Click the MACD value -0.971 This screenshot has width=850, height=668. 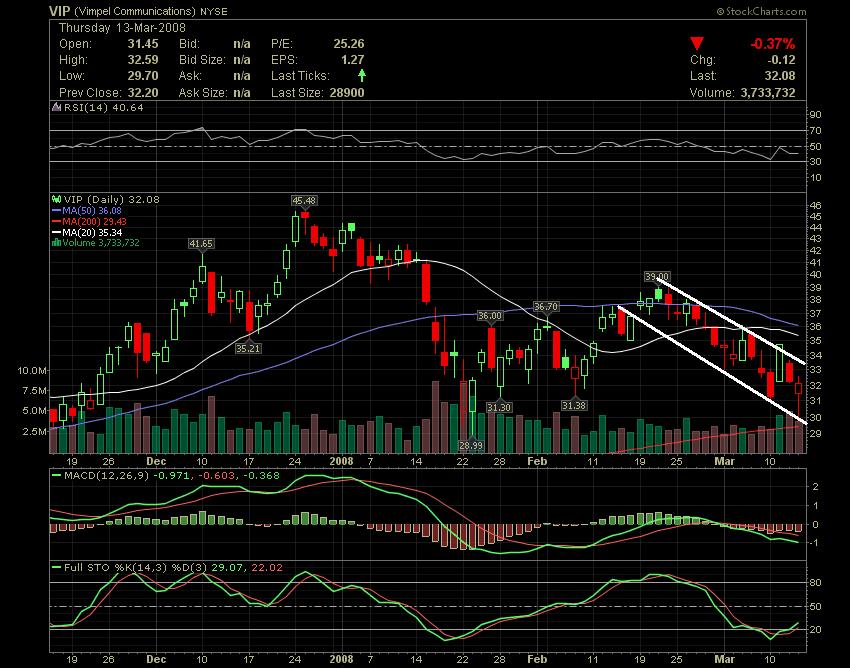pos(171,476)
